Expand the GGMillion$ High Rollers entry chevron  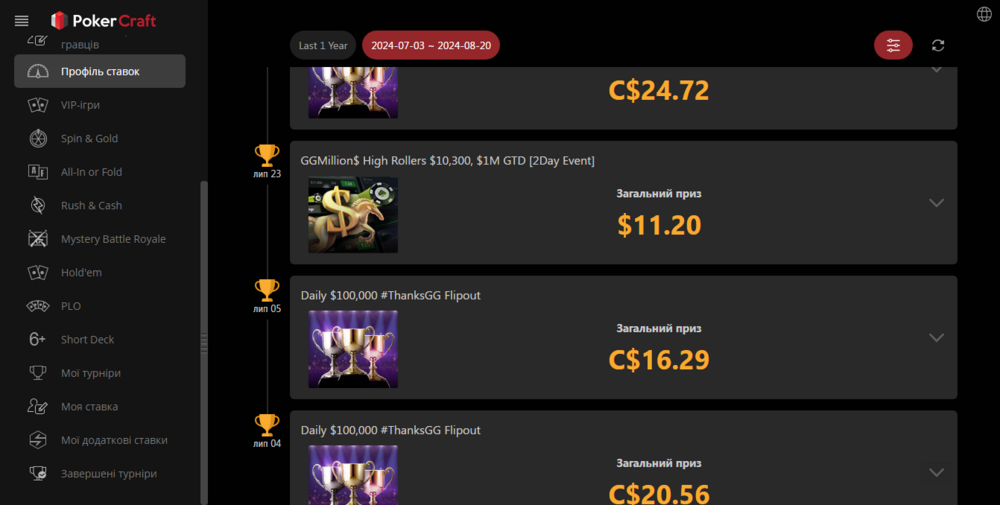[936, 203]
